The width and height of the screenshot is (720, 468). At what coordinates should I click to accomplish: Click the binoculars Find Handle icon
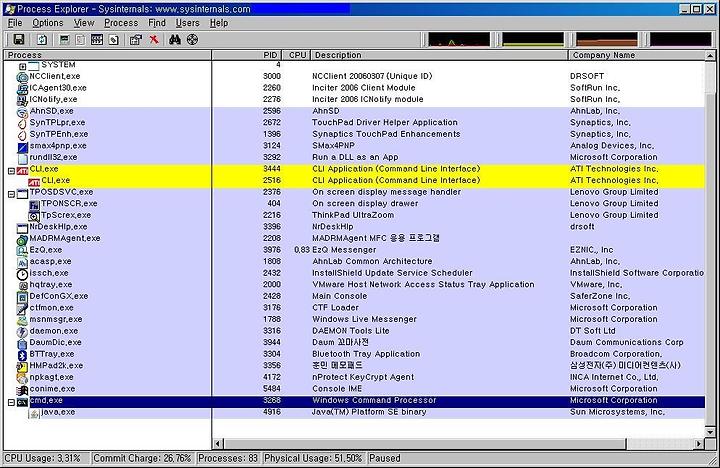tap(174, 39)
